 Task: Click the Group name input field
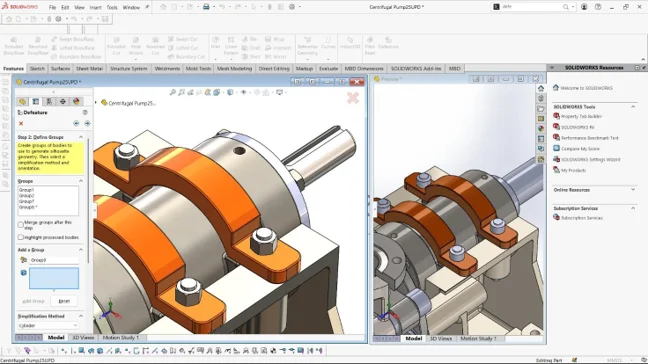[x=54, y=260]
